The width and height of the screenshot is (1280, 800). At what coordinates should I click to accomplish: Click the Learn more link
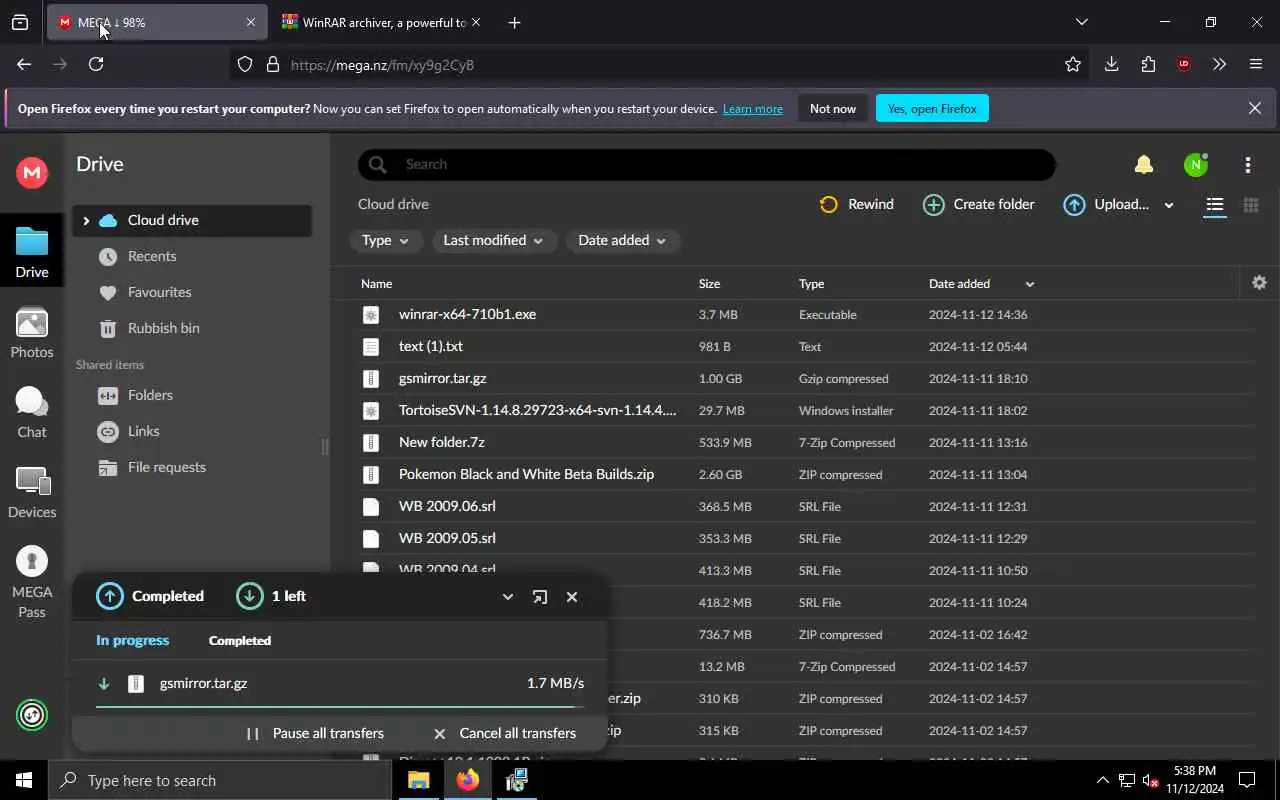pos(753,109)
